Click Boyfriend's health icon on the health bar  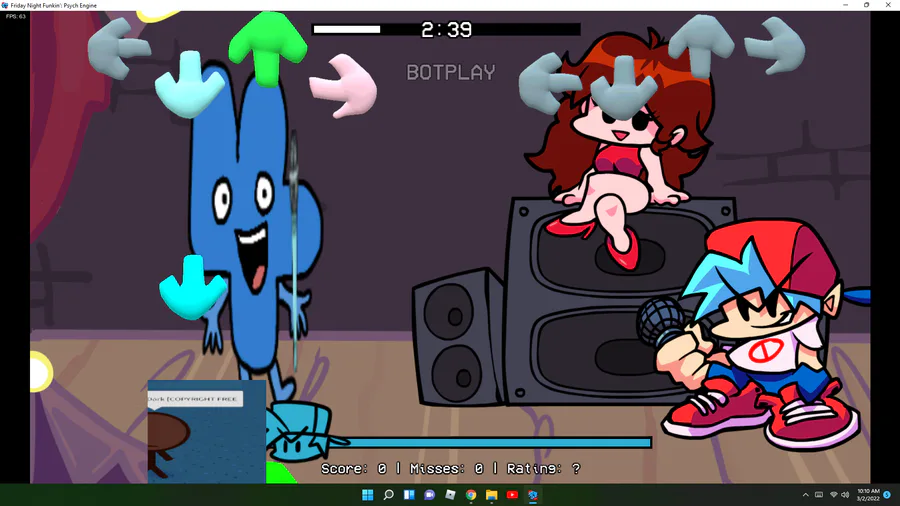[302, 432]
